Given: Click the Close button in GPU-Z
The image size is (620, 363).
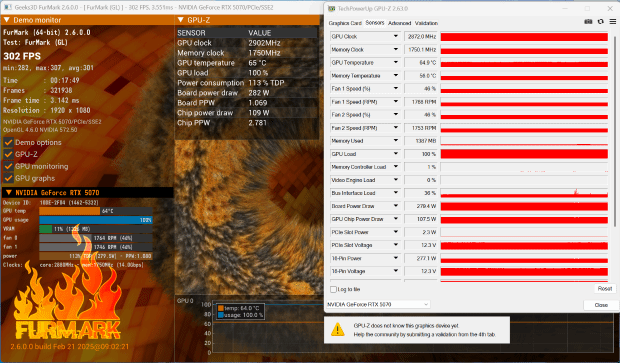Looking at the screenshot, I should click(x=601, y=305).
